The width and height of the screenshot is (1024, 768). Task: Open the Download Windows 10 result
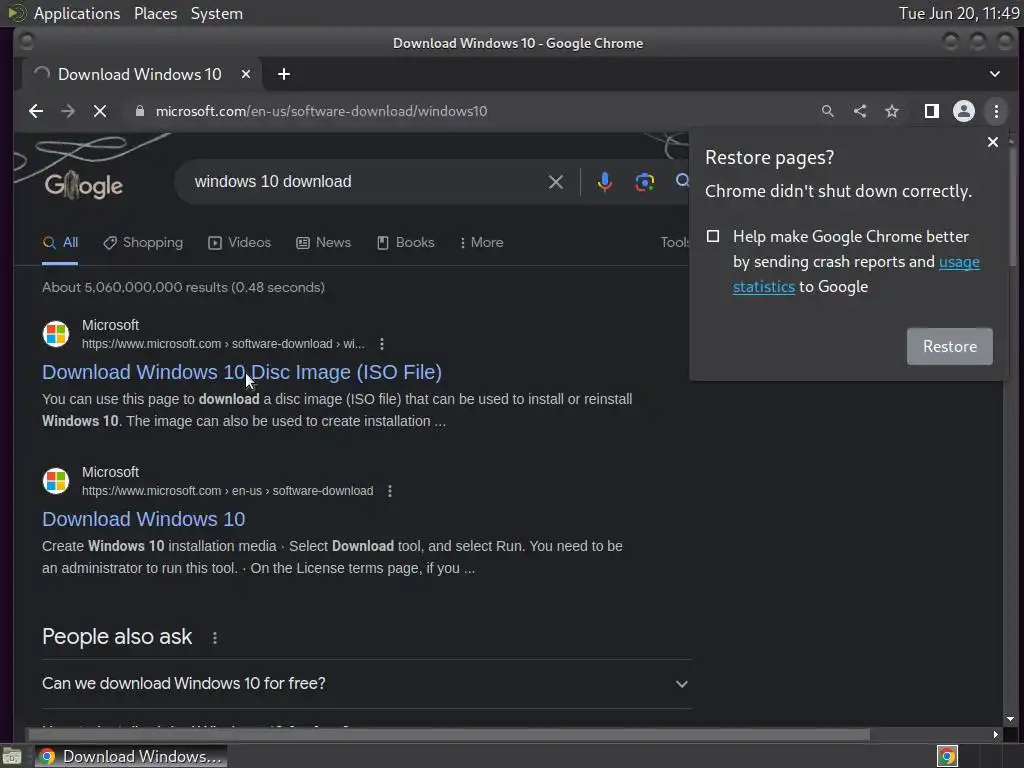pos(144,519)
